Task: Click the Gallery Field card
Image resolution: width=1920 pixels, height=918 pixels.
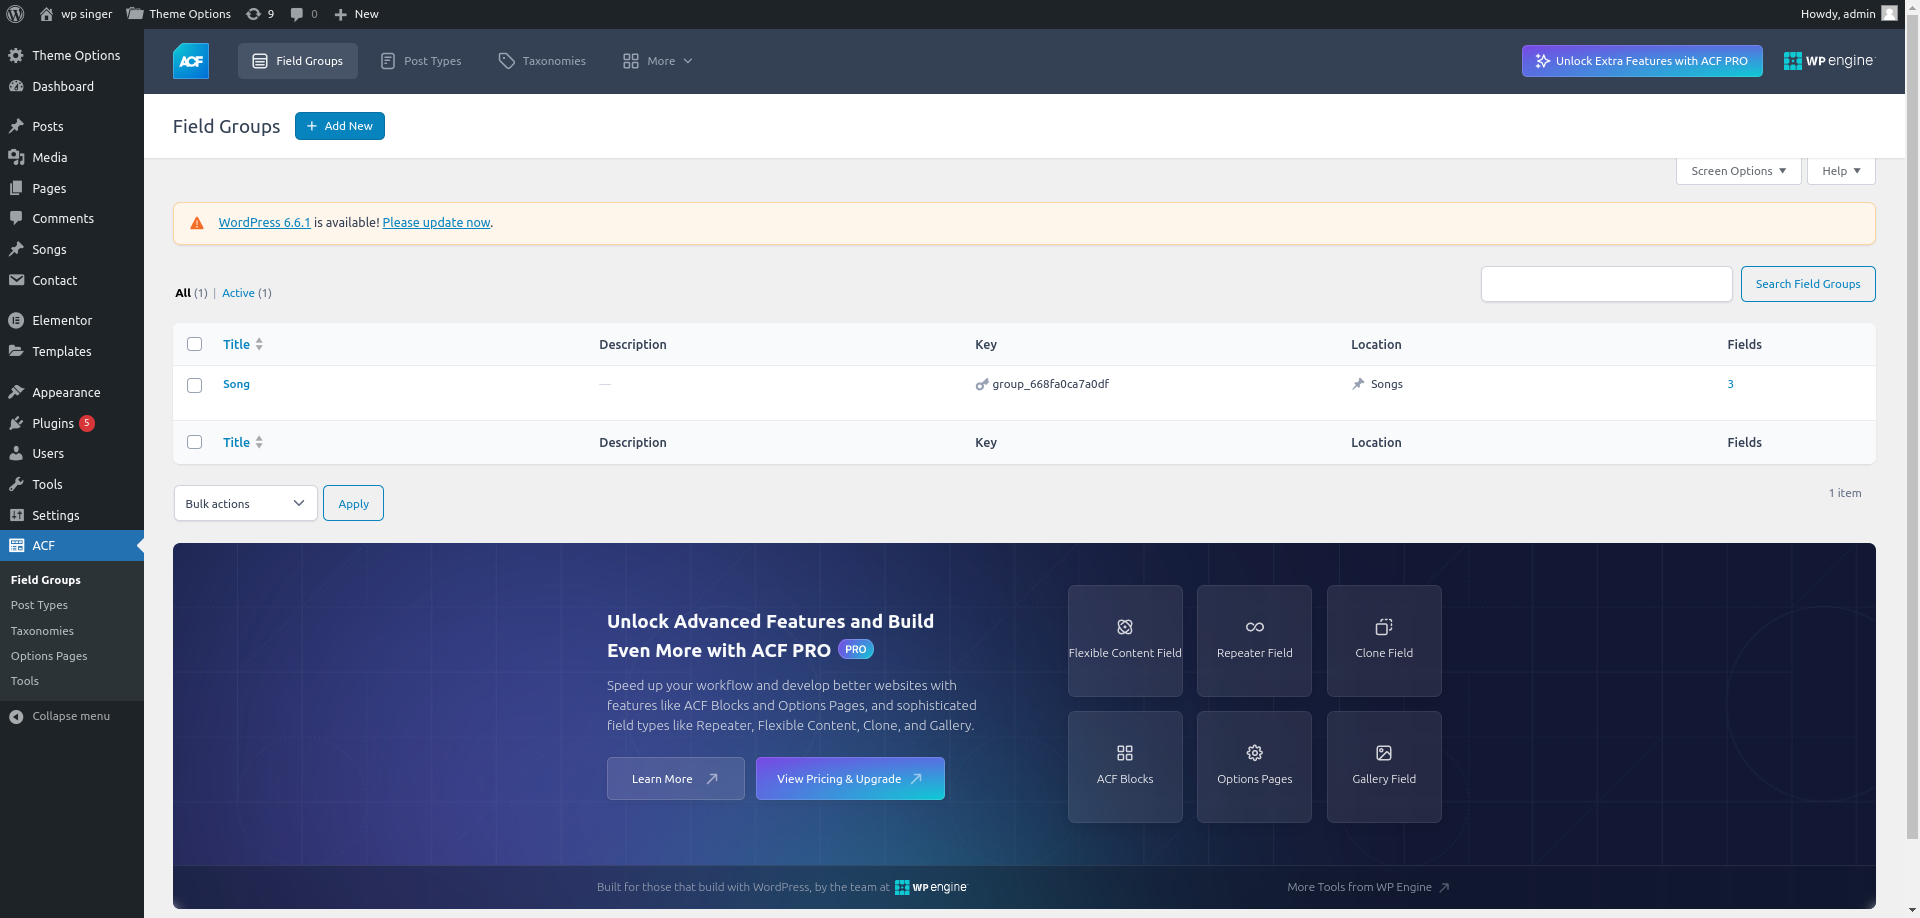Action: click(1384, 767)
